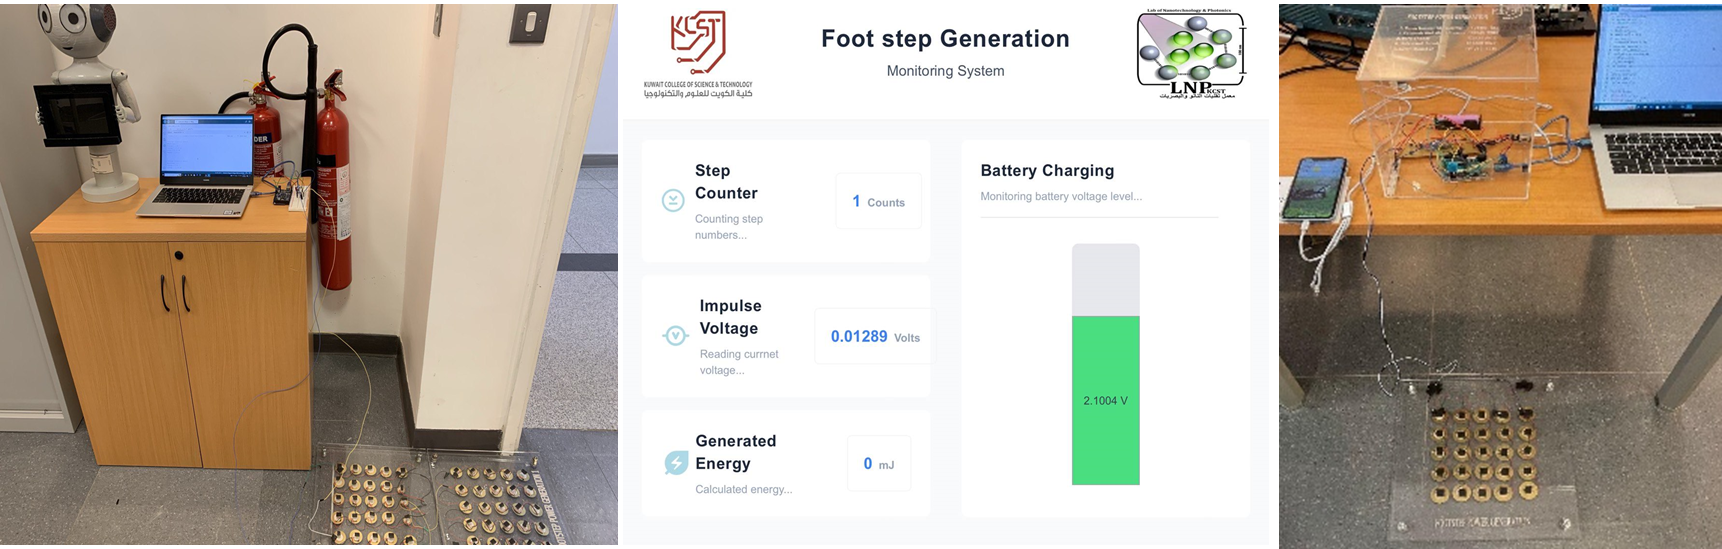Click the green filled battery level
The height and width of the screenshot is (549, 1722).
pyautogui.click(x=1105, y=440)
